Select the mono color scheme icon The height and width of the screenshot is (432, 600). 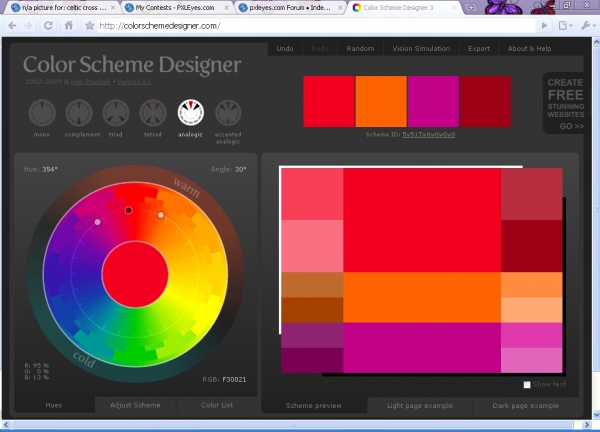(x=42, y=113)
